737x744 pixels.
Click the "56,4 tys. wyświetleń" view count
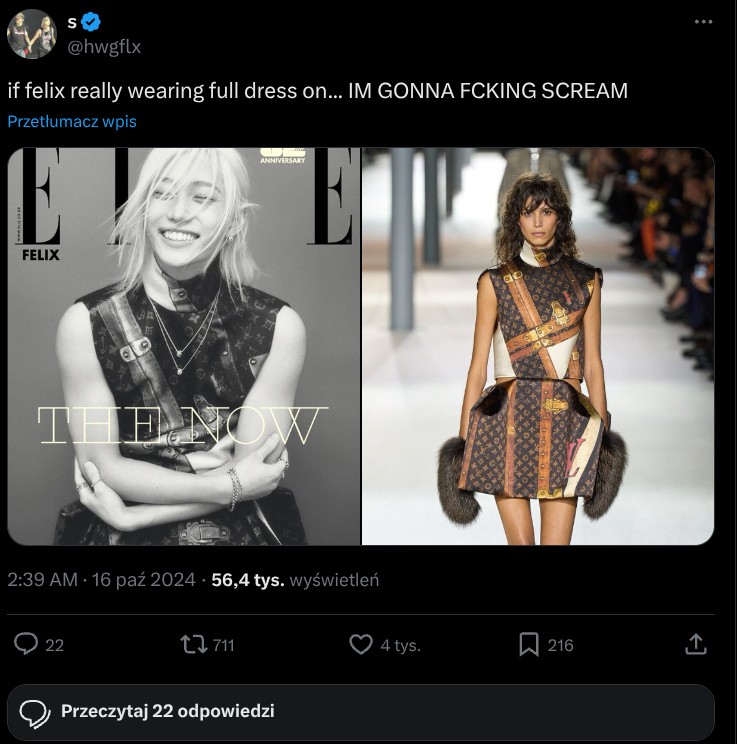(x=295, y=580)
